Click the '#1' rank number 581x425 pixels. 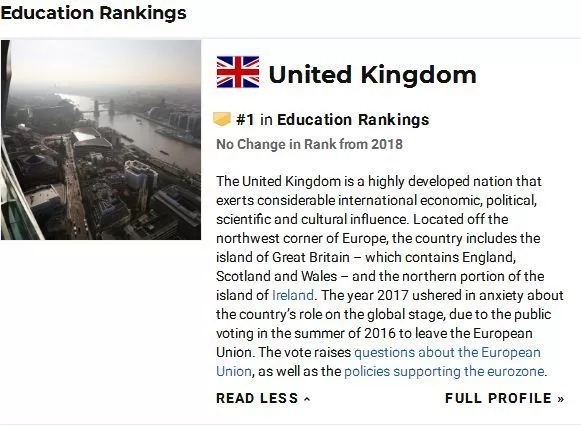[x=245, y=120]
